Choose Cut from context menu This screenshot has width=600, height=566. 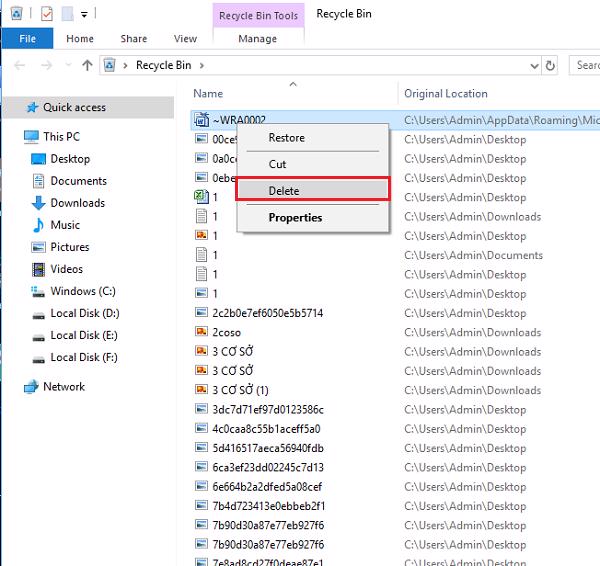(313, 164)
